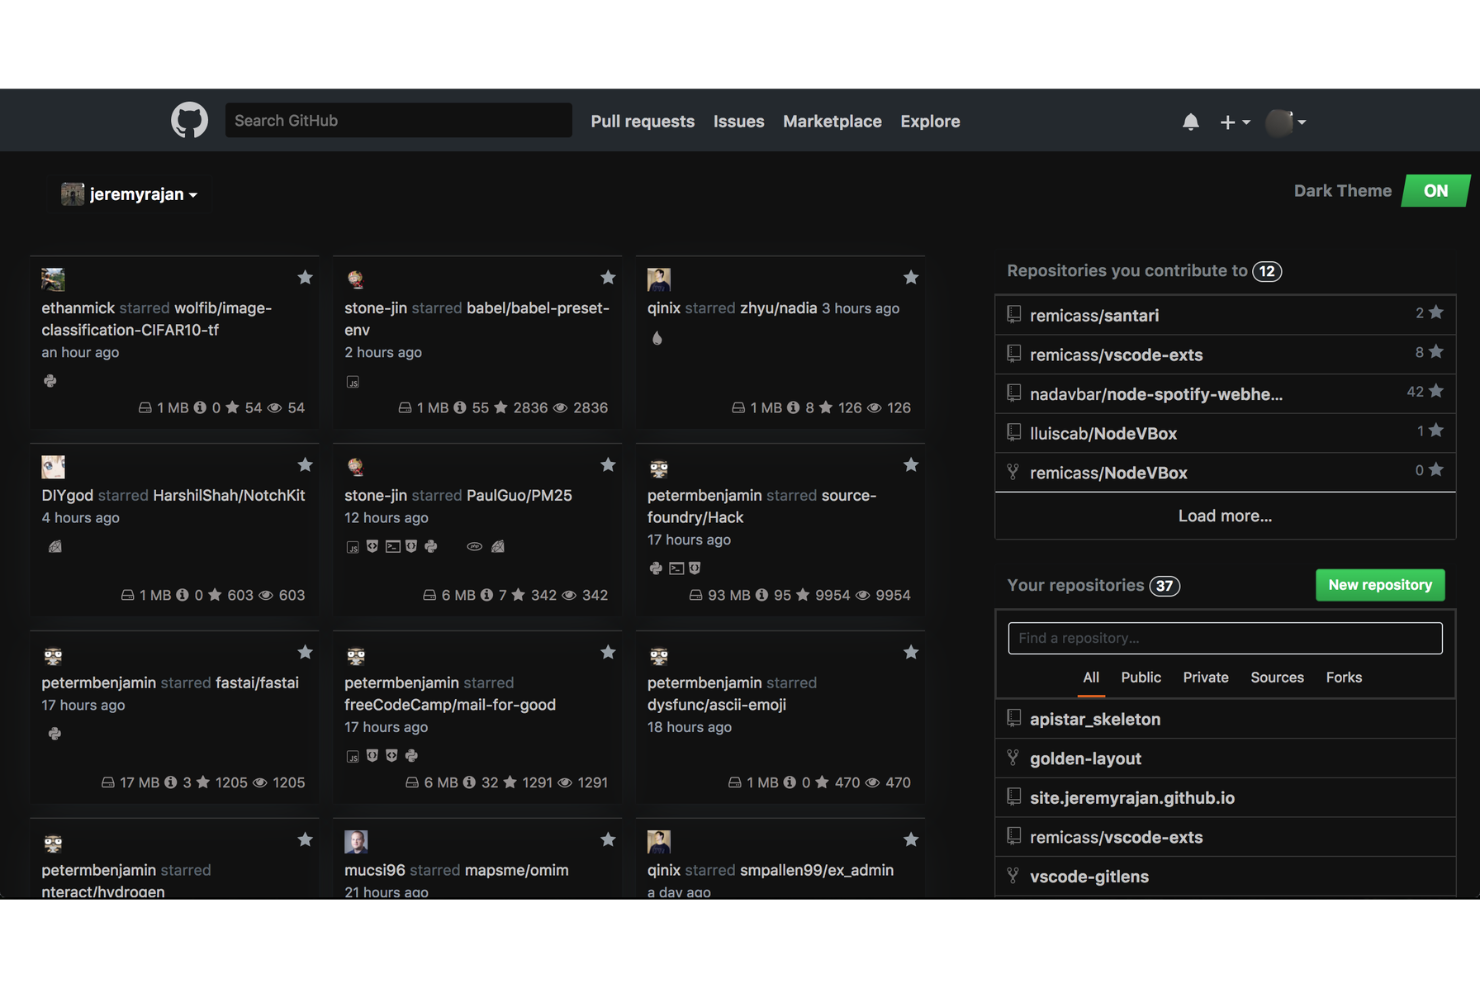The width and height of the screenshot is (1480, 987).
Task: Switch to the Private repositories tab
Action: pos(1206,677)
